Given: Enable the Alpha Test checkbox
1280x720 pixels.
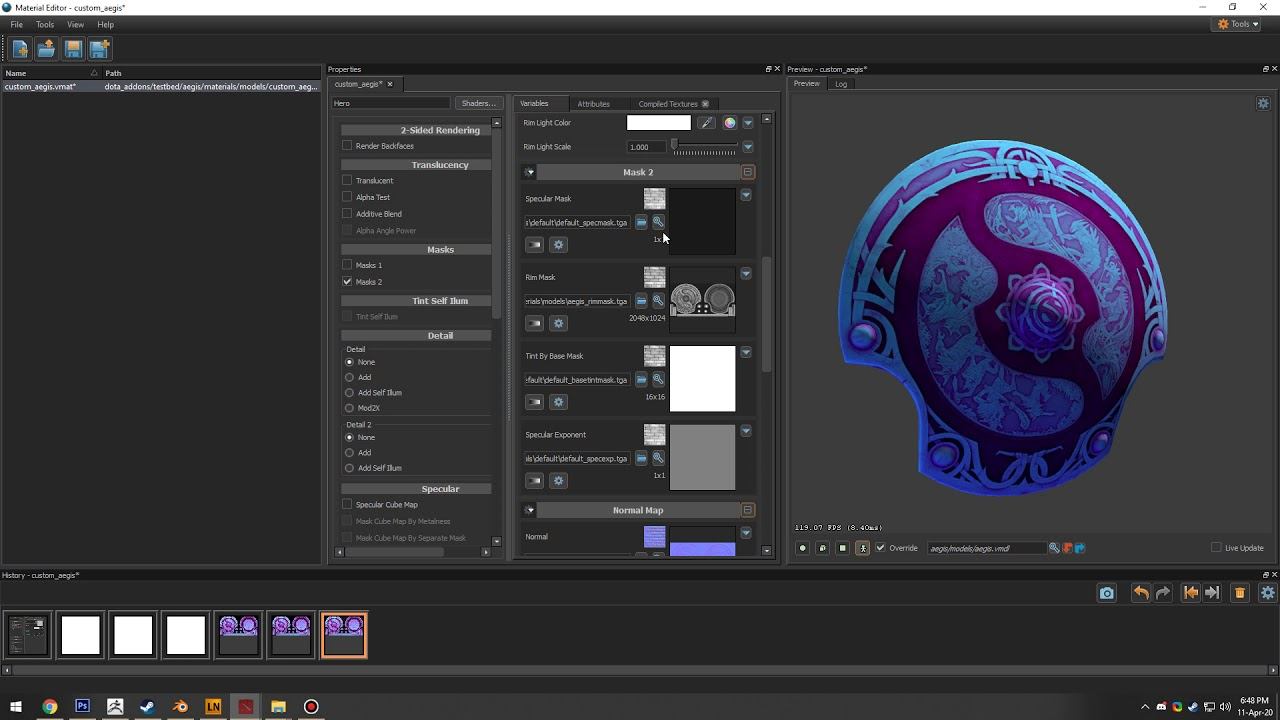Looking at the screenshot, I should [x=347, y=197].
